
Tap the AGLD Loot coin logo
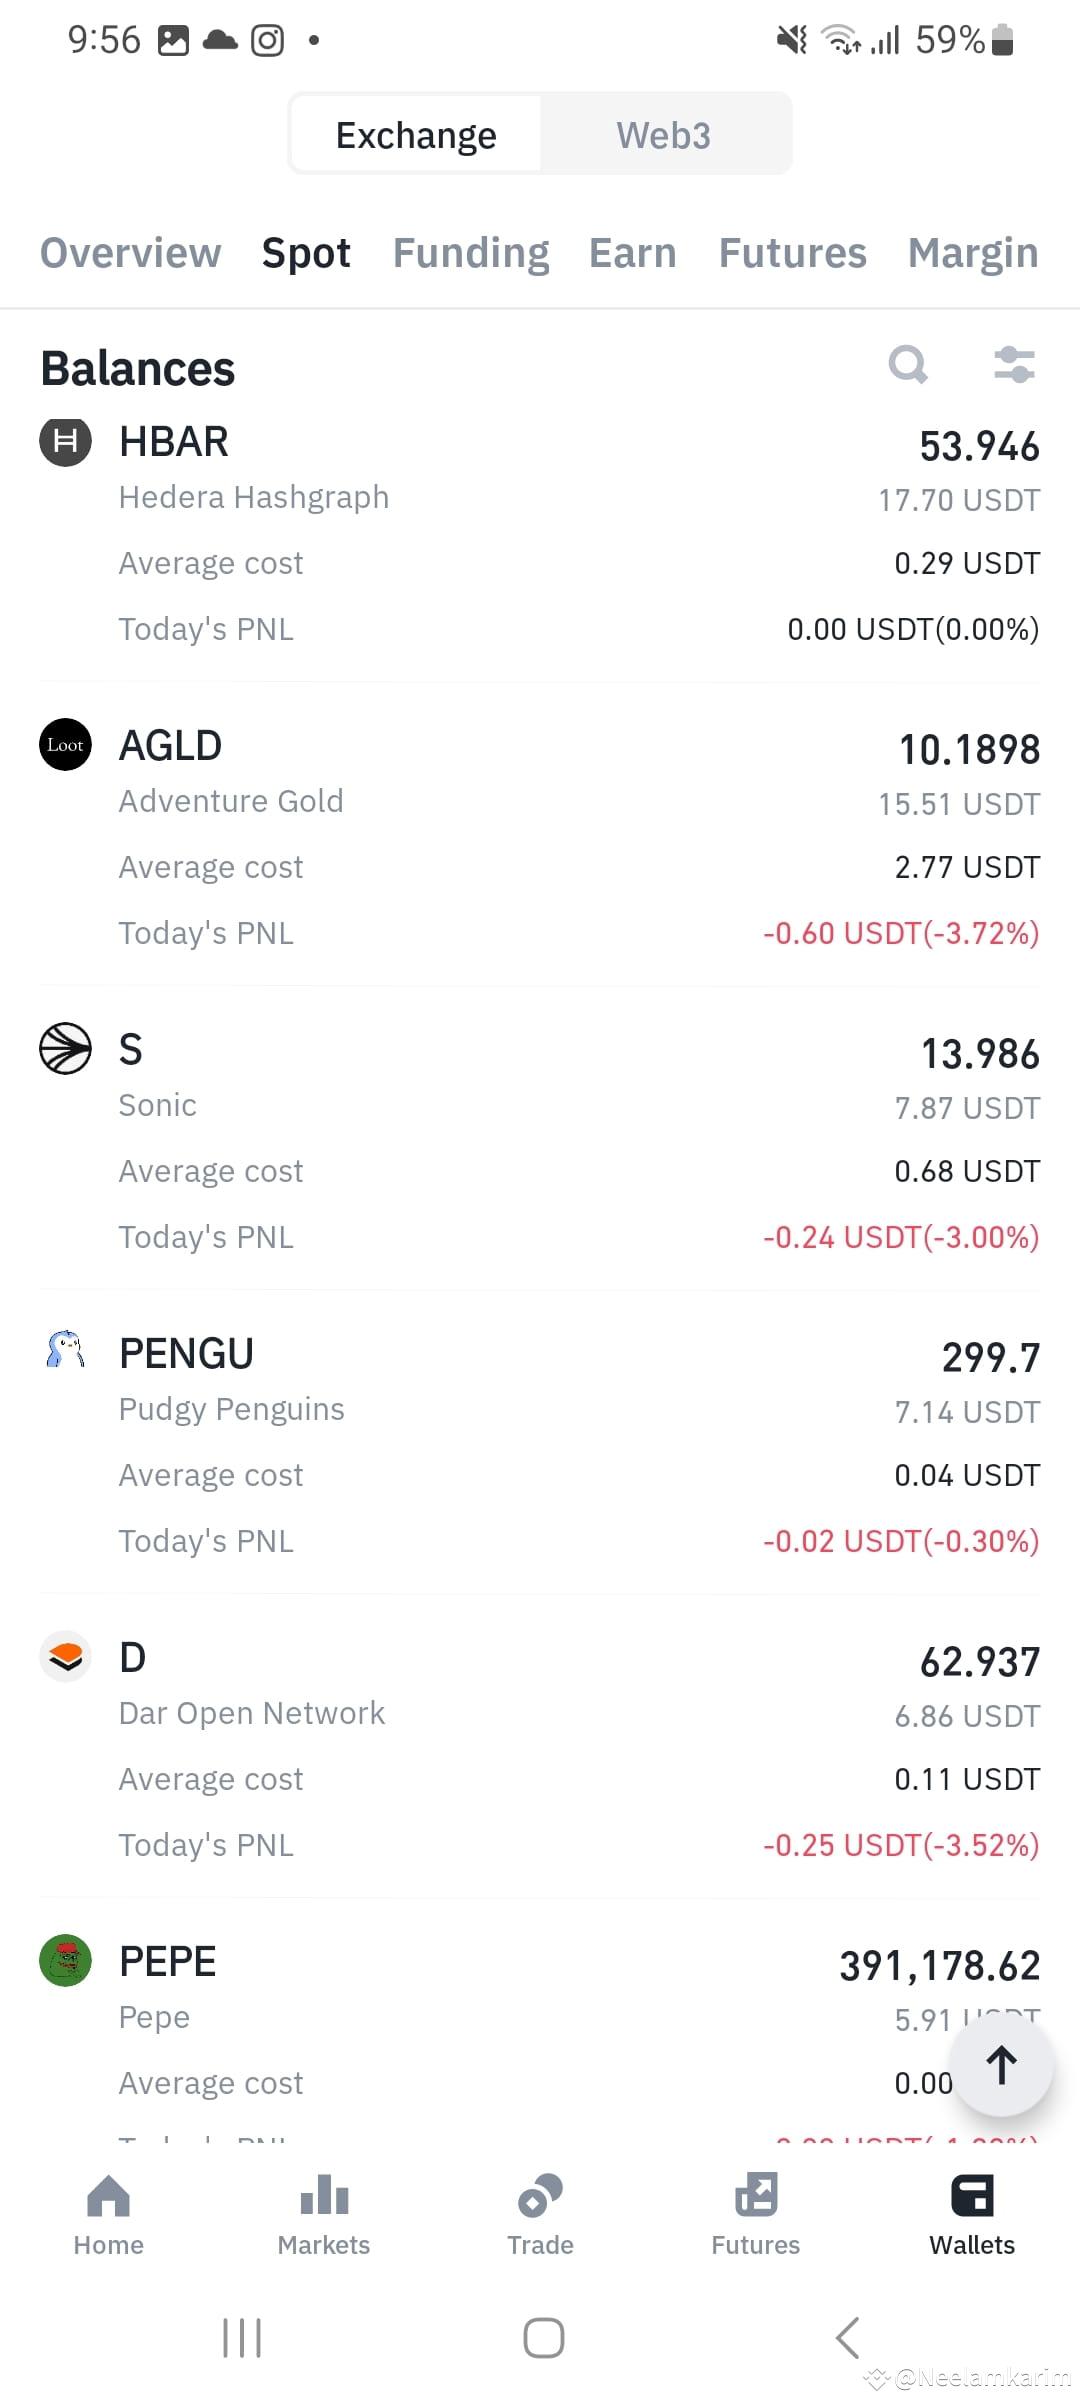pyautogui.click(x=65, y=745)
